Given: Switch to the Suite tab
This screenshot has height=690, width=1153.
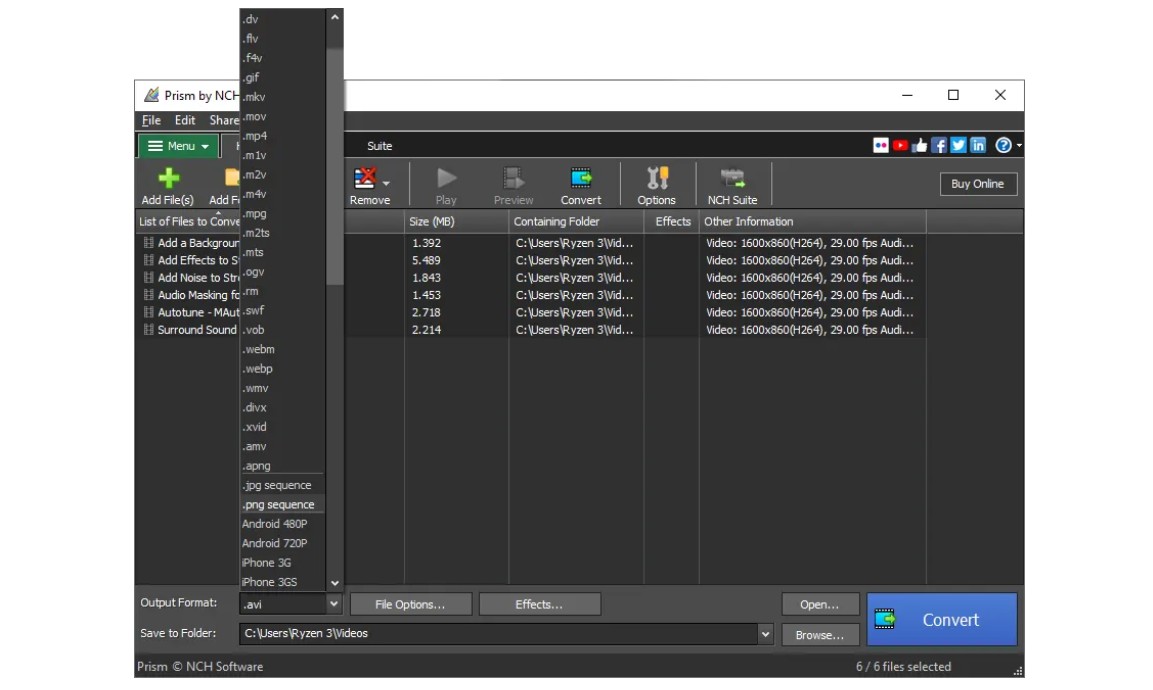Looking at the screenshot, I should coord(379,146).
